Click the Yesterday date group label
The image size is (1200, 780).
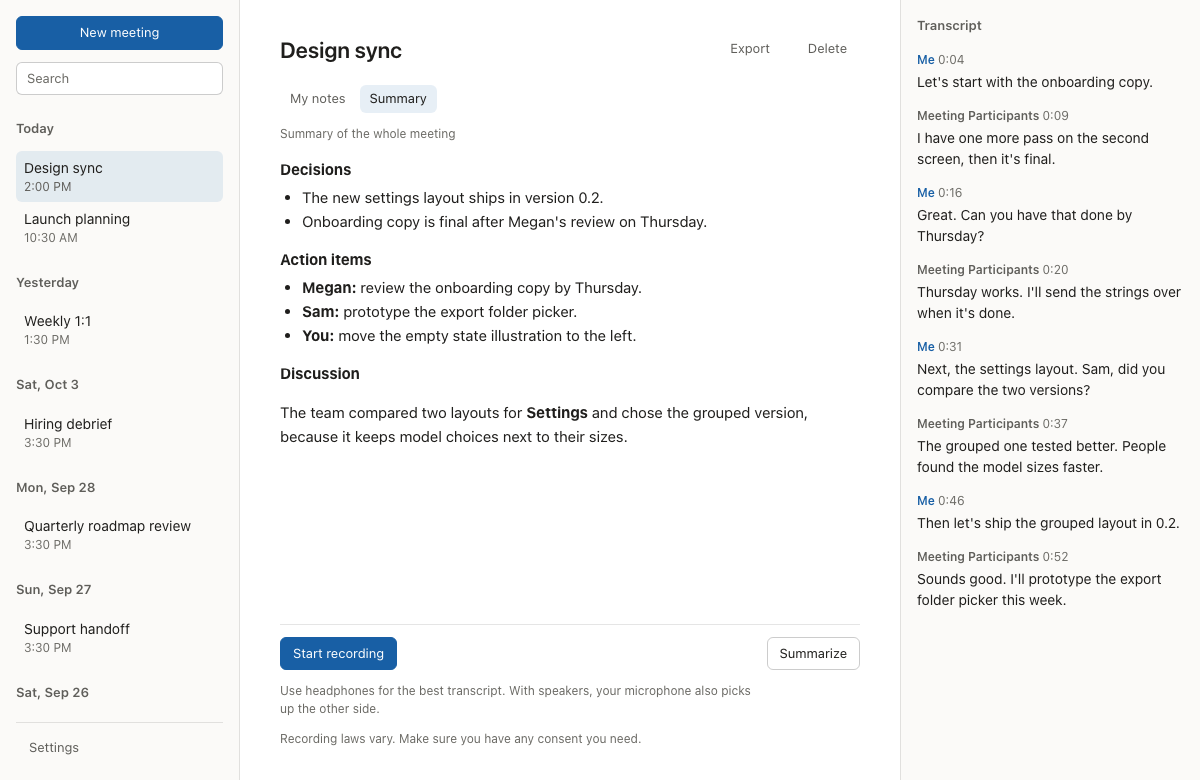(x=47, y=283)
